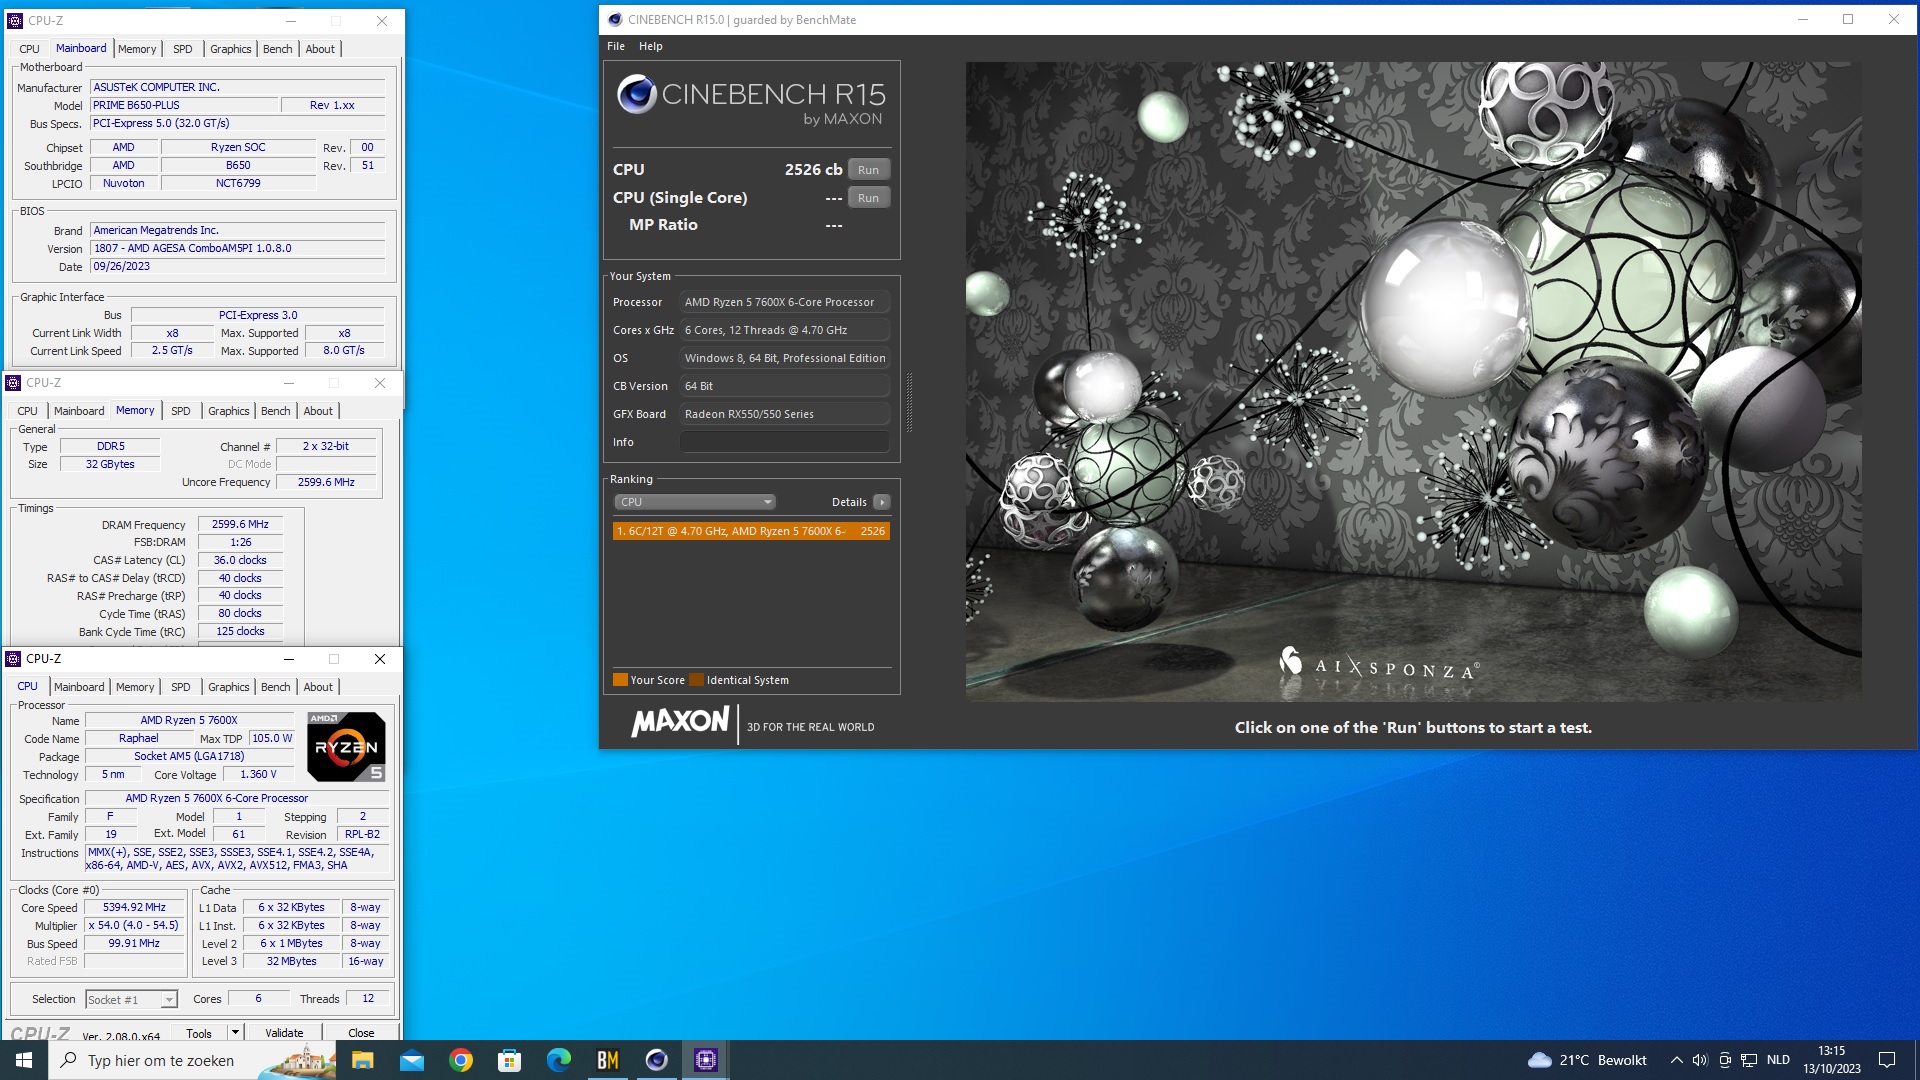
Task: Click the taskbar search box
Action: [x=192, y=1060]
